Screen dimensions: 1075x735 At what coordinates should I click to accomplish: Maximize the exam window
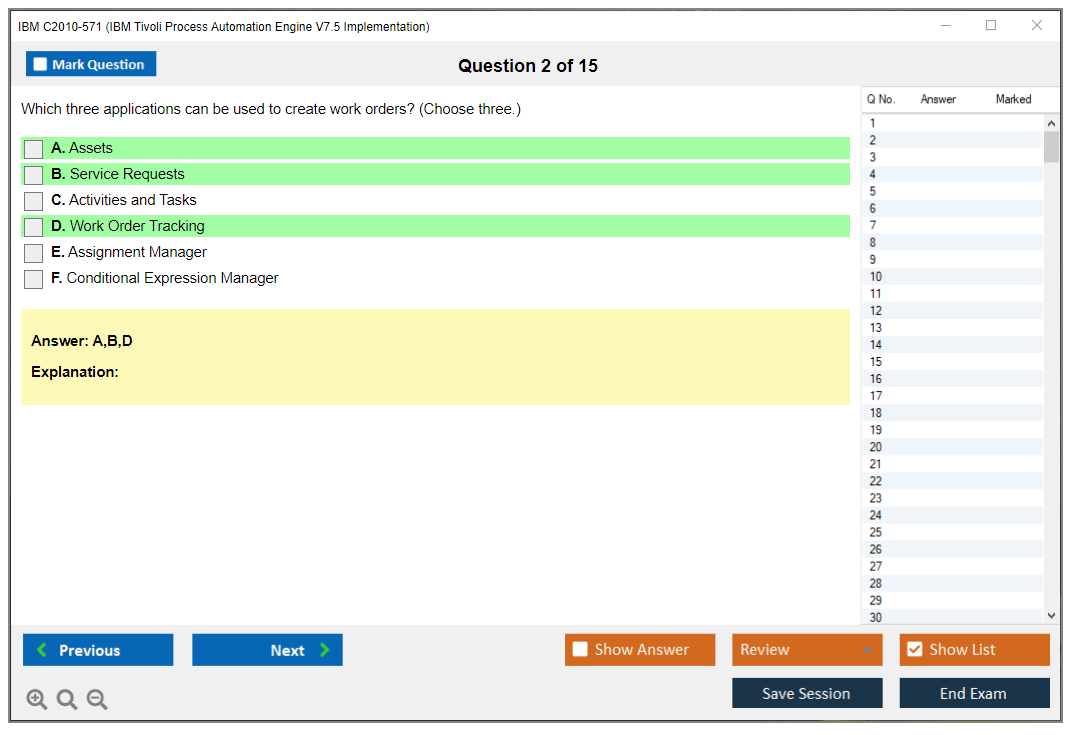pos(991,26)
